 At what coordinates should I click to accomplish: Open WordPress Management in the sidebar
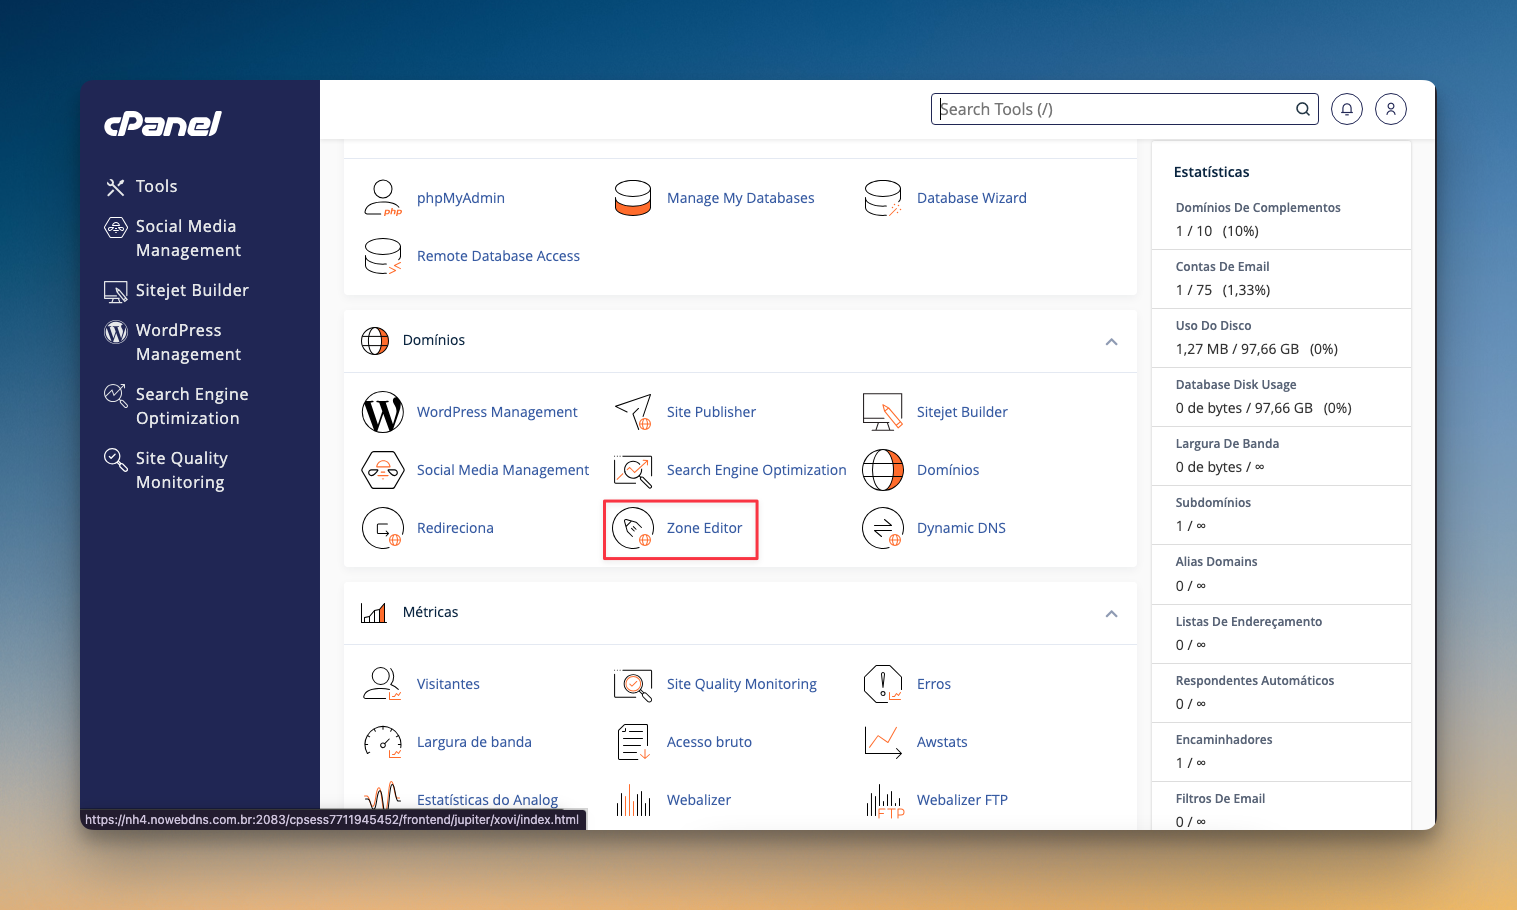[x=188, y=342]
